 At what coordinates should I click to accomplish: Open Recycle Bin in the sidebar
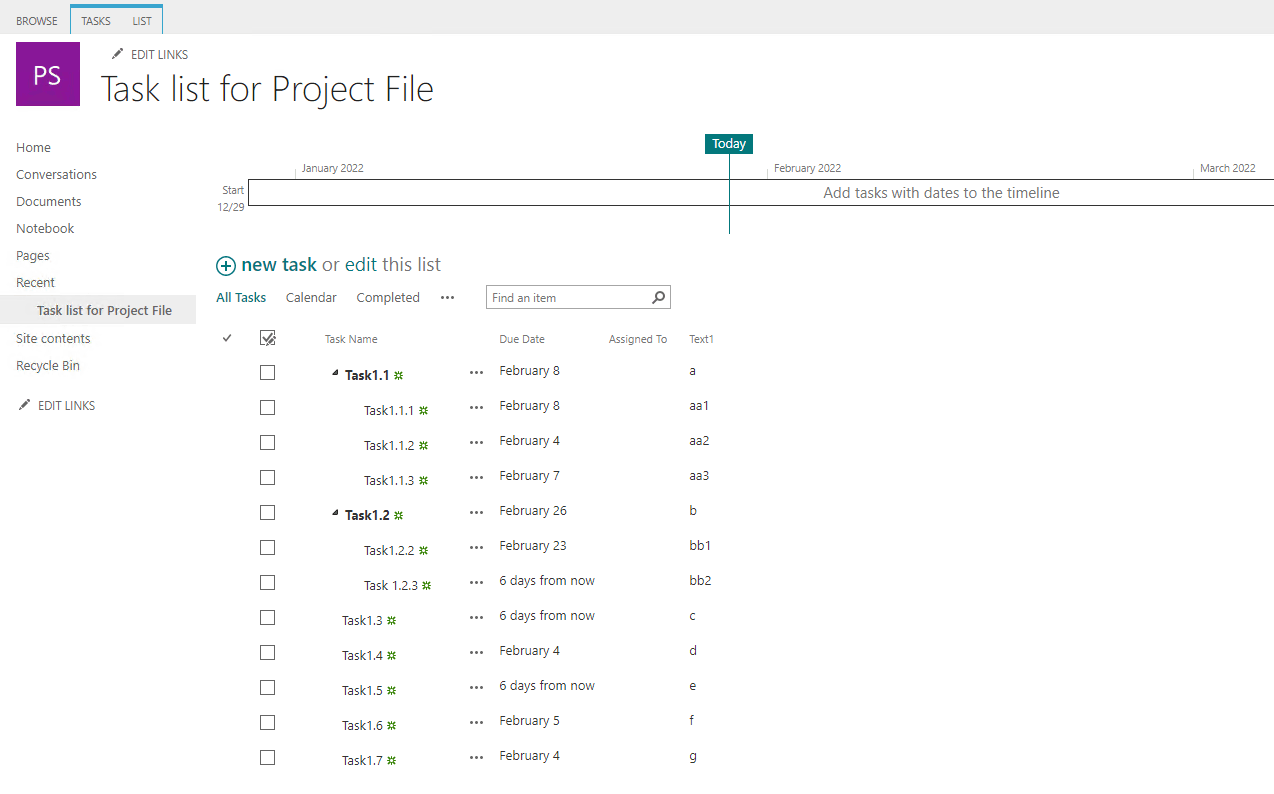pyautogui.click(x=48, y=365)
